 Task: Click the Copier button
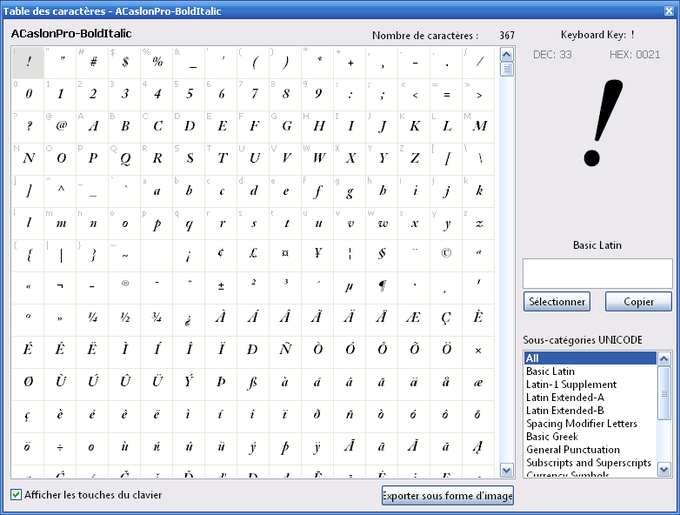[x=638, y=301]
